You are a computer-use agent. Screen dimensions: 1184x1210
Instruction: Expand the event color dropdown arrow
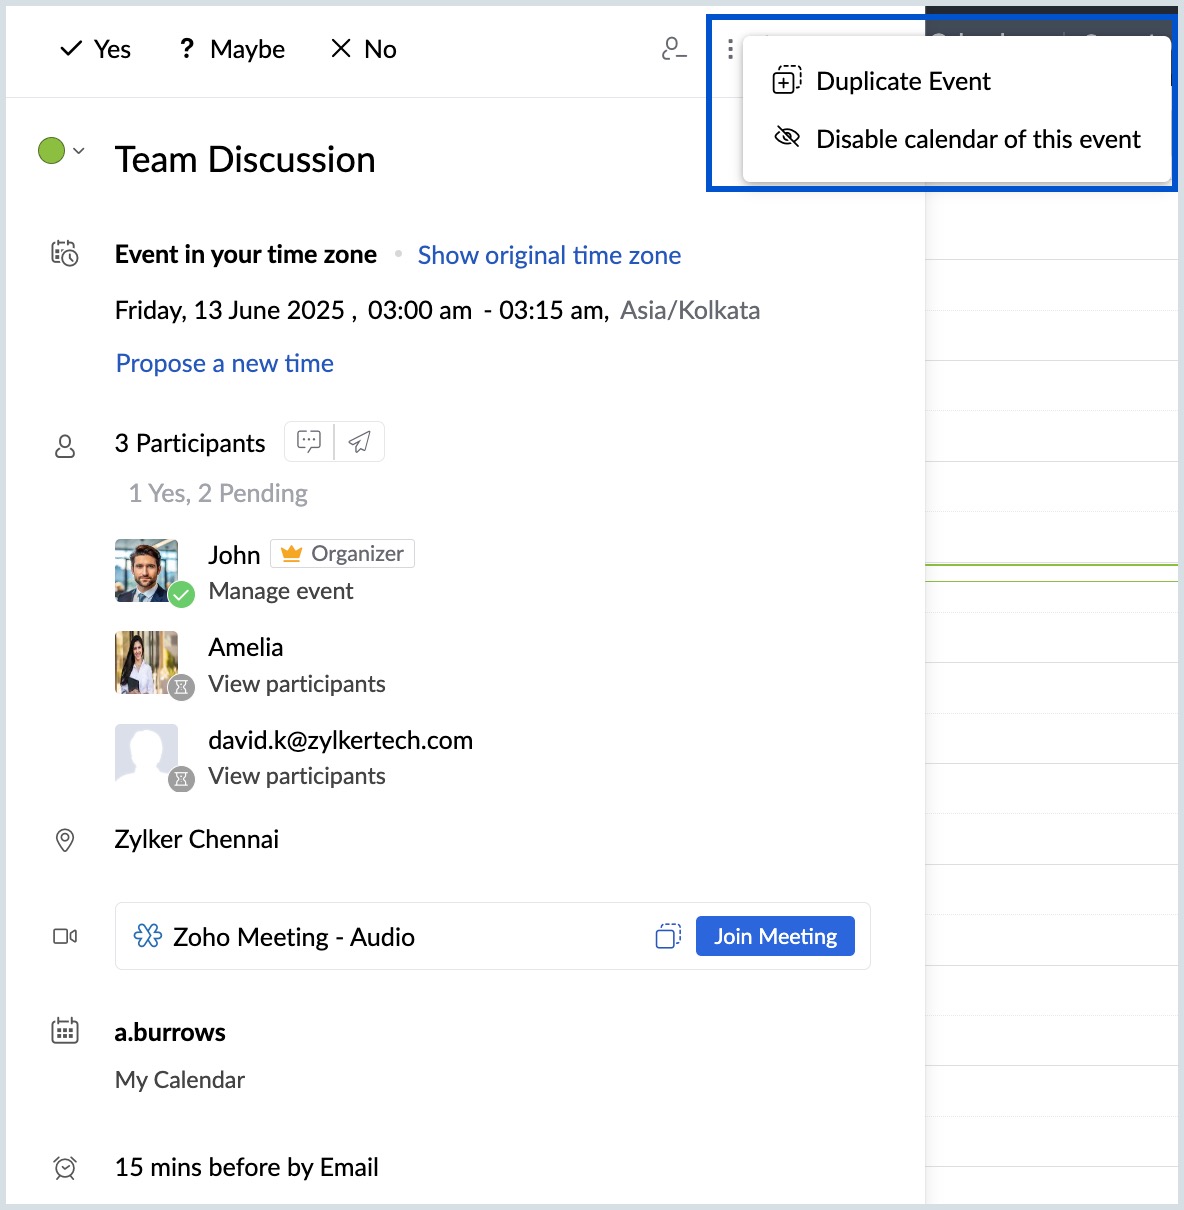pos(79,151)
